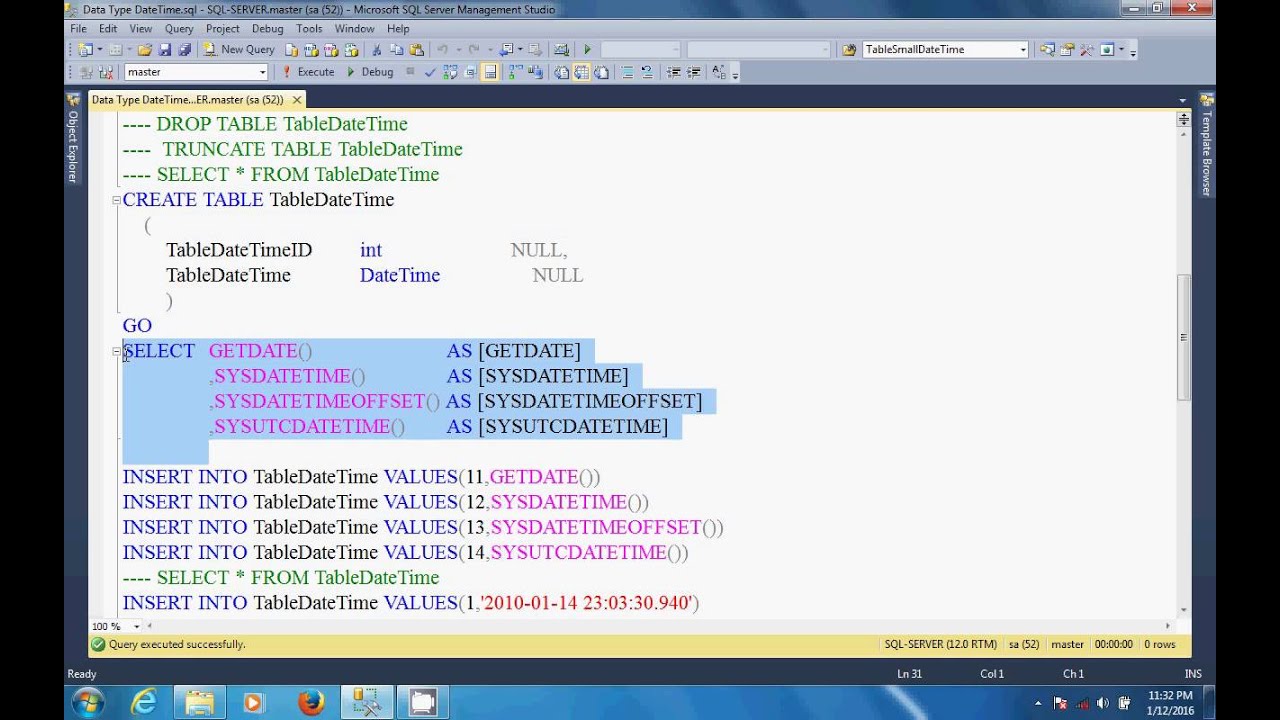This screenshot has width=1280, height=720.
Task: Open the Toolbox wrench icon
Action: tap(1086, 49)
